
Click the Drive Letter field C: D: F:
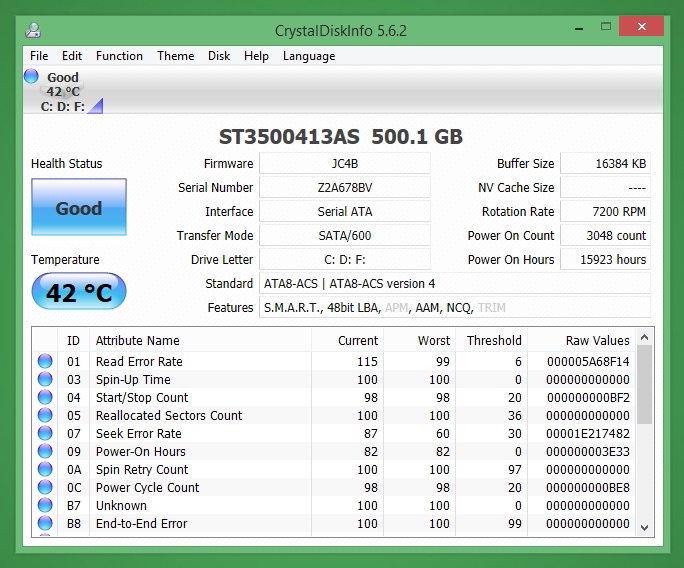pos(345,260)
